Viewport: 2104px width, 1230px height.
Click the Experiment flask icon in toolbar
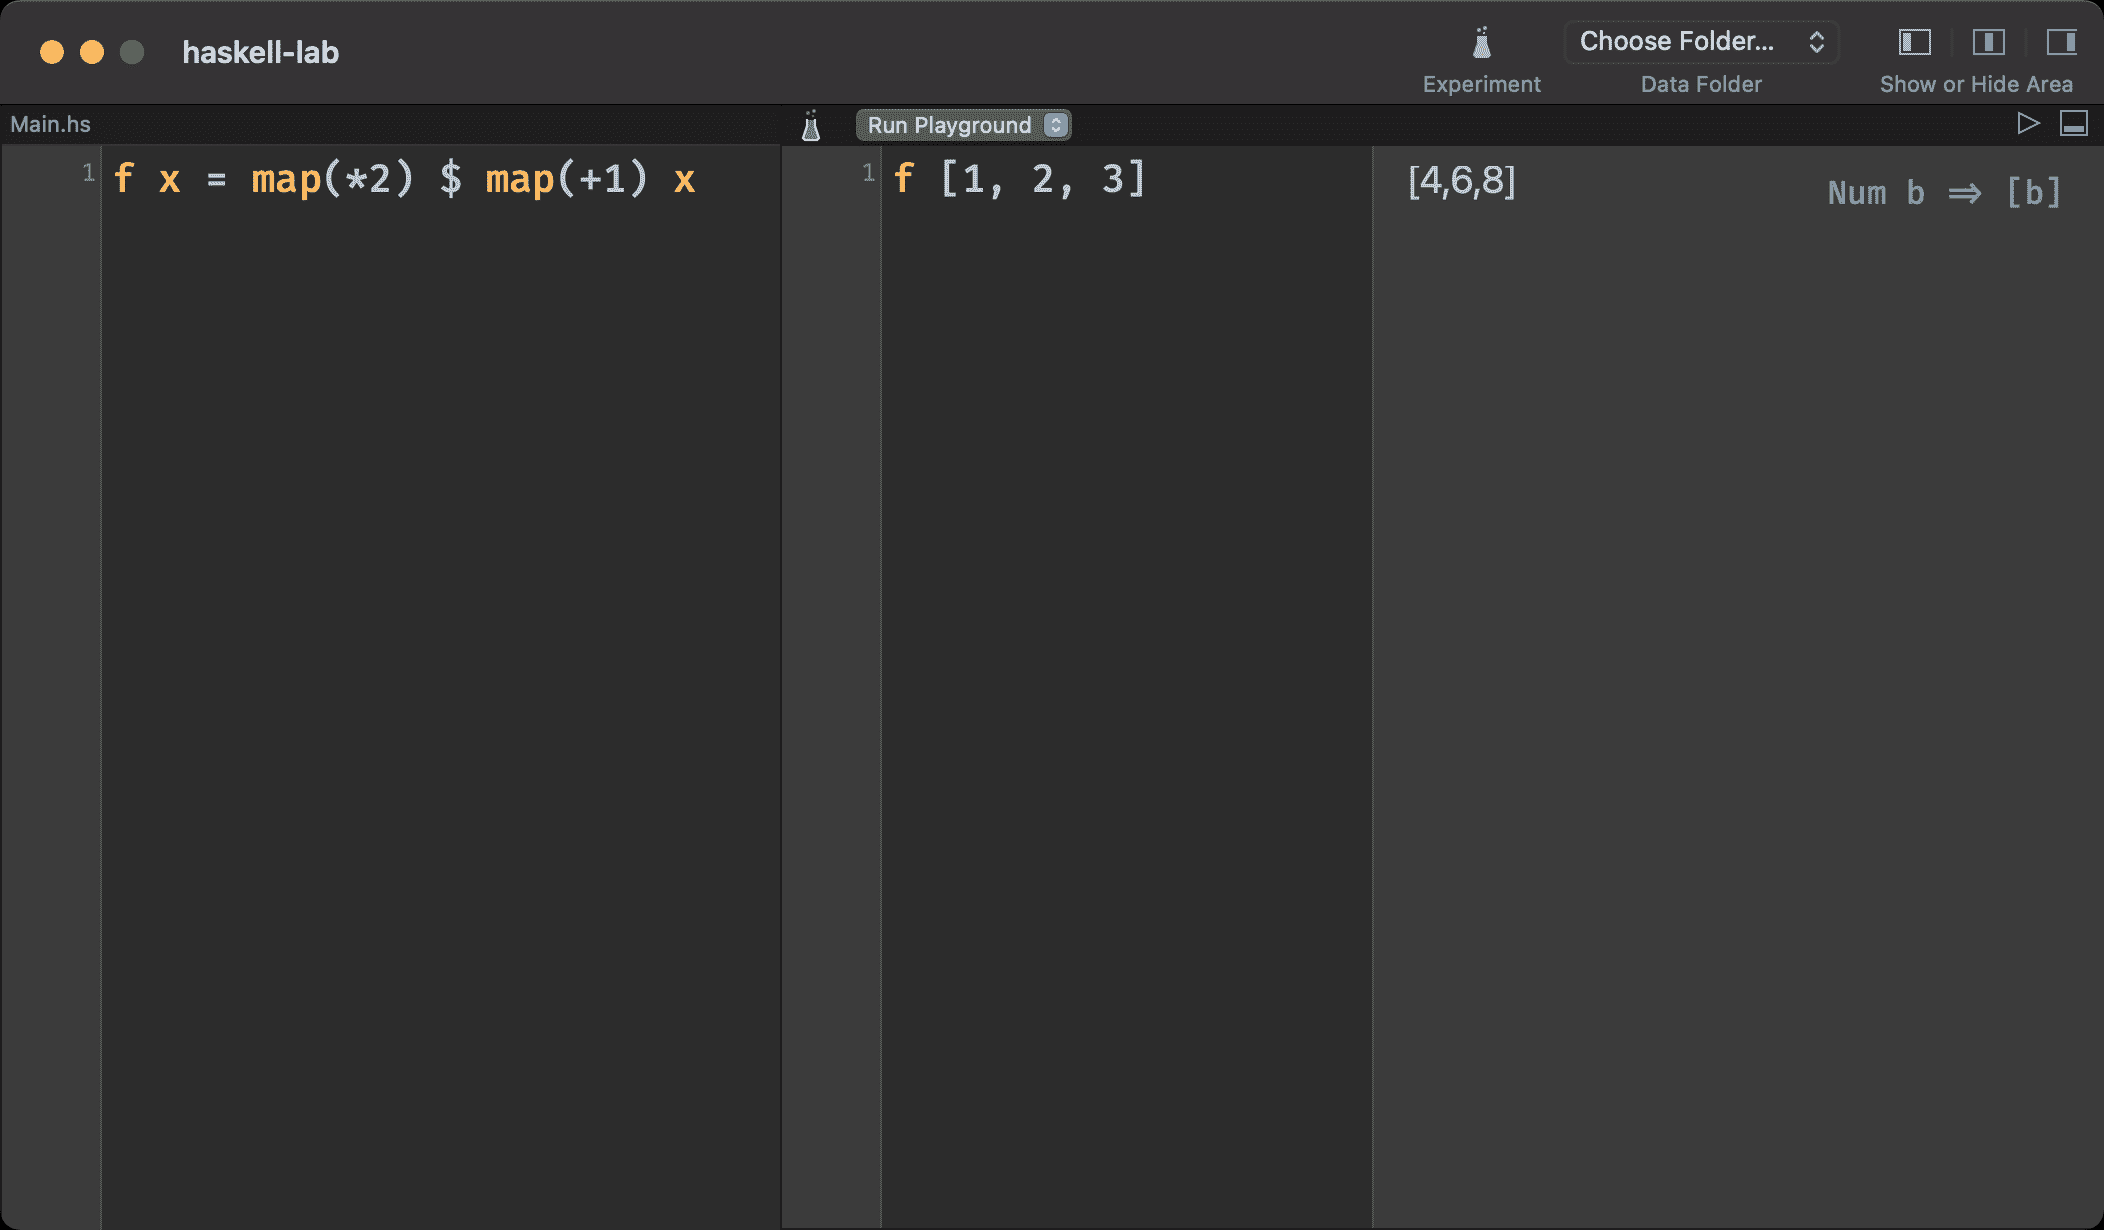point(1481,42)
